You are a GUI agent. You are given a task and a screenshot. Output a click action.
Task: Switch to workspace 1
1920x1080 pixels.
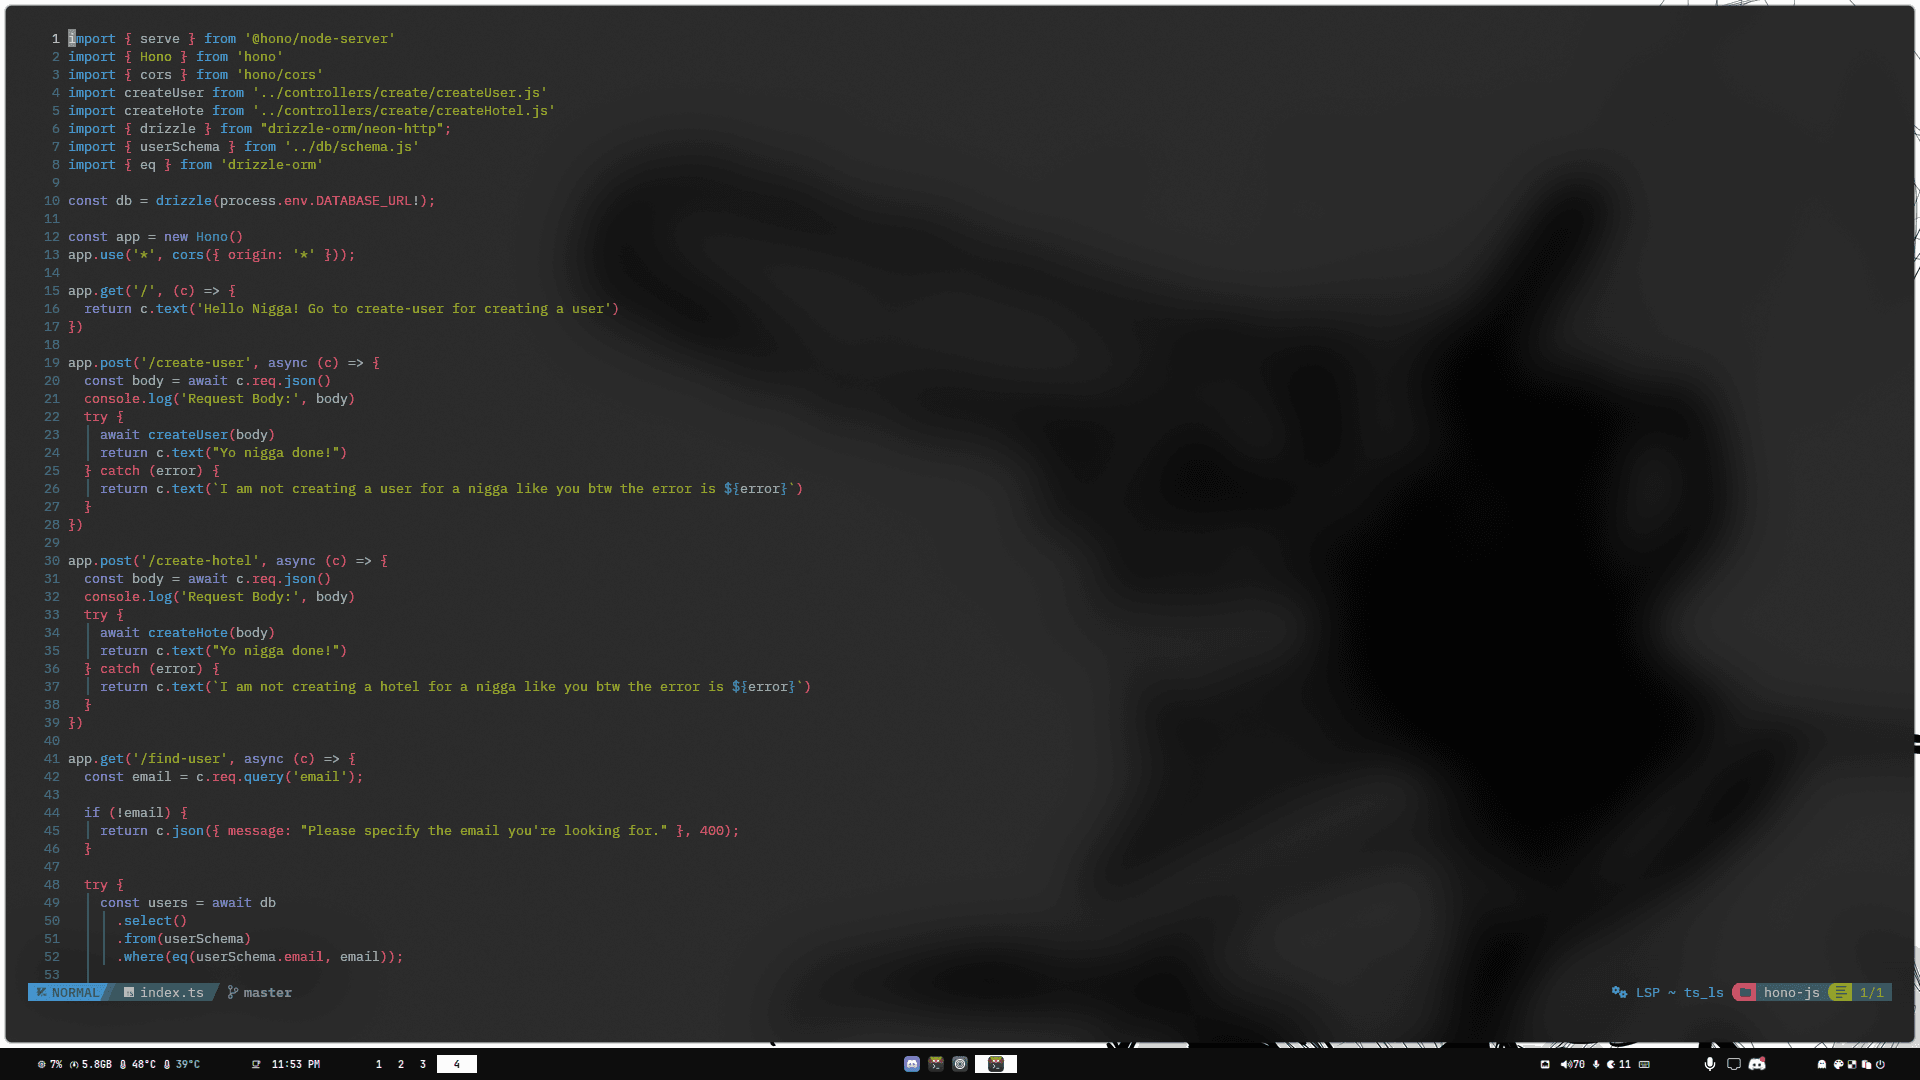(379, 1064)
